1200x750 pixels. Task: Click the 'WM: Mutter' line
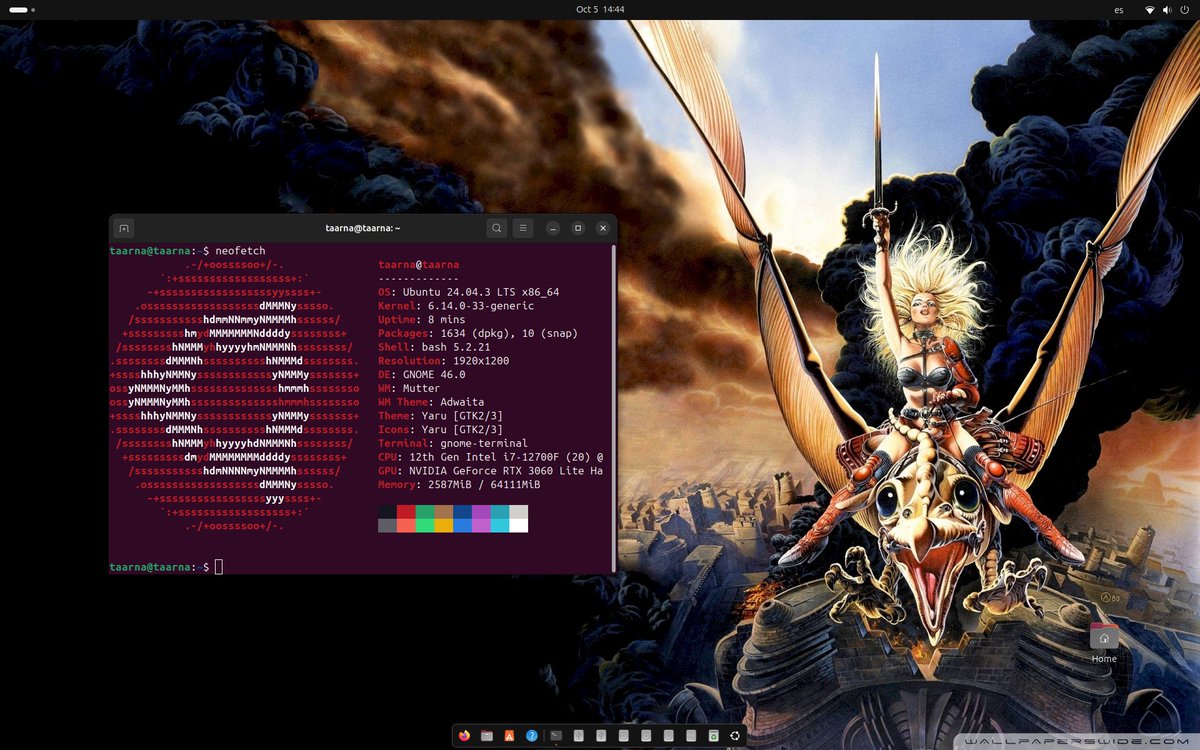pos(409,388)
